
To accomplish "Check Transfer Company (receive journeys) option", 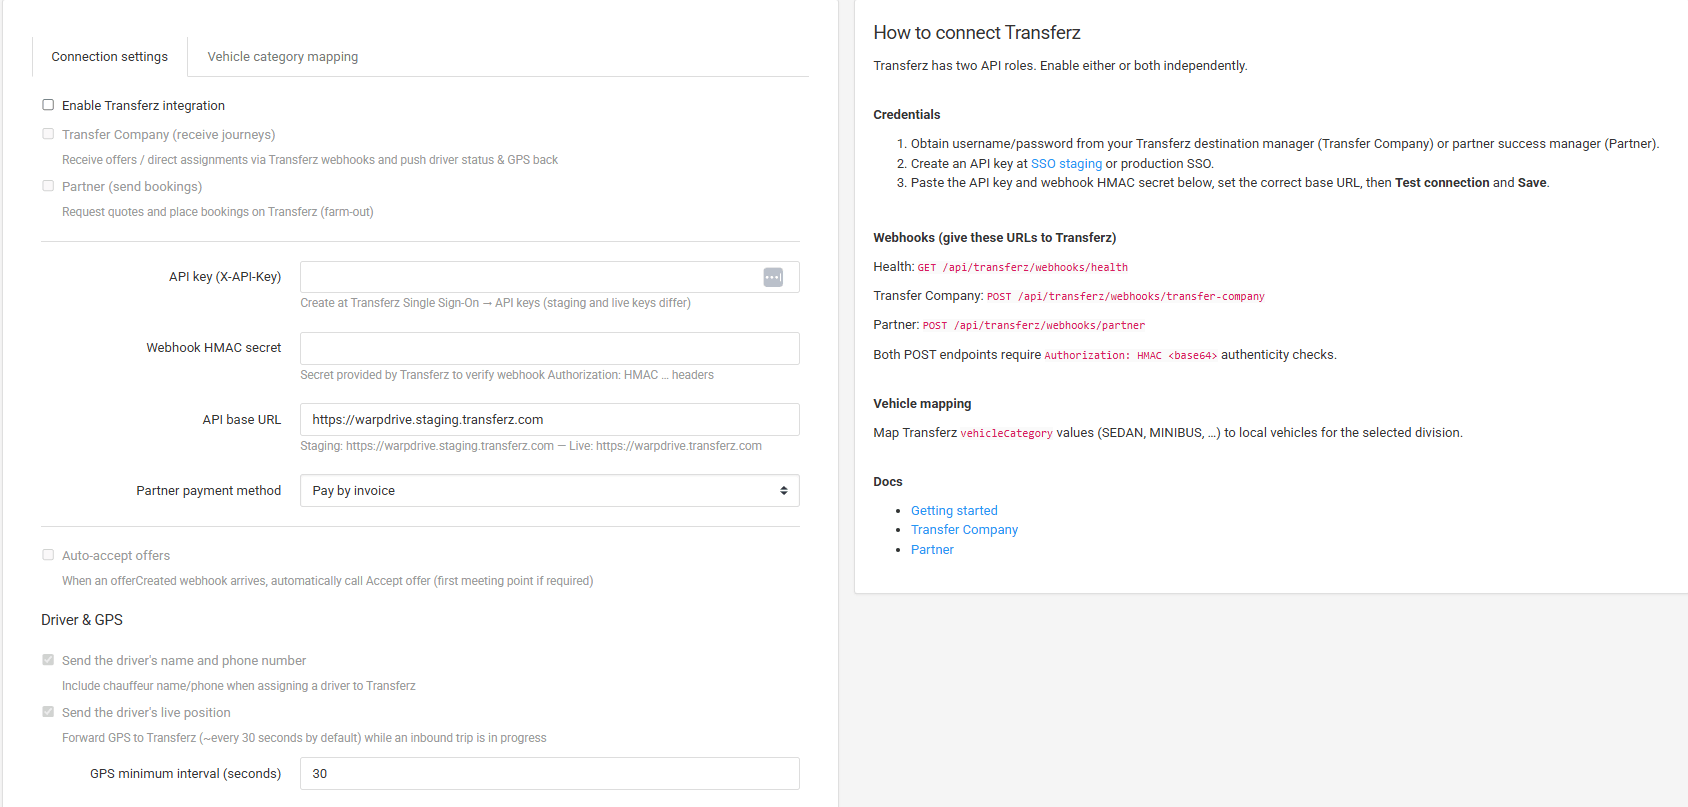I will tap(48, 134).
